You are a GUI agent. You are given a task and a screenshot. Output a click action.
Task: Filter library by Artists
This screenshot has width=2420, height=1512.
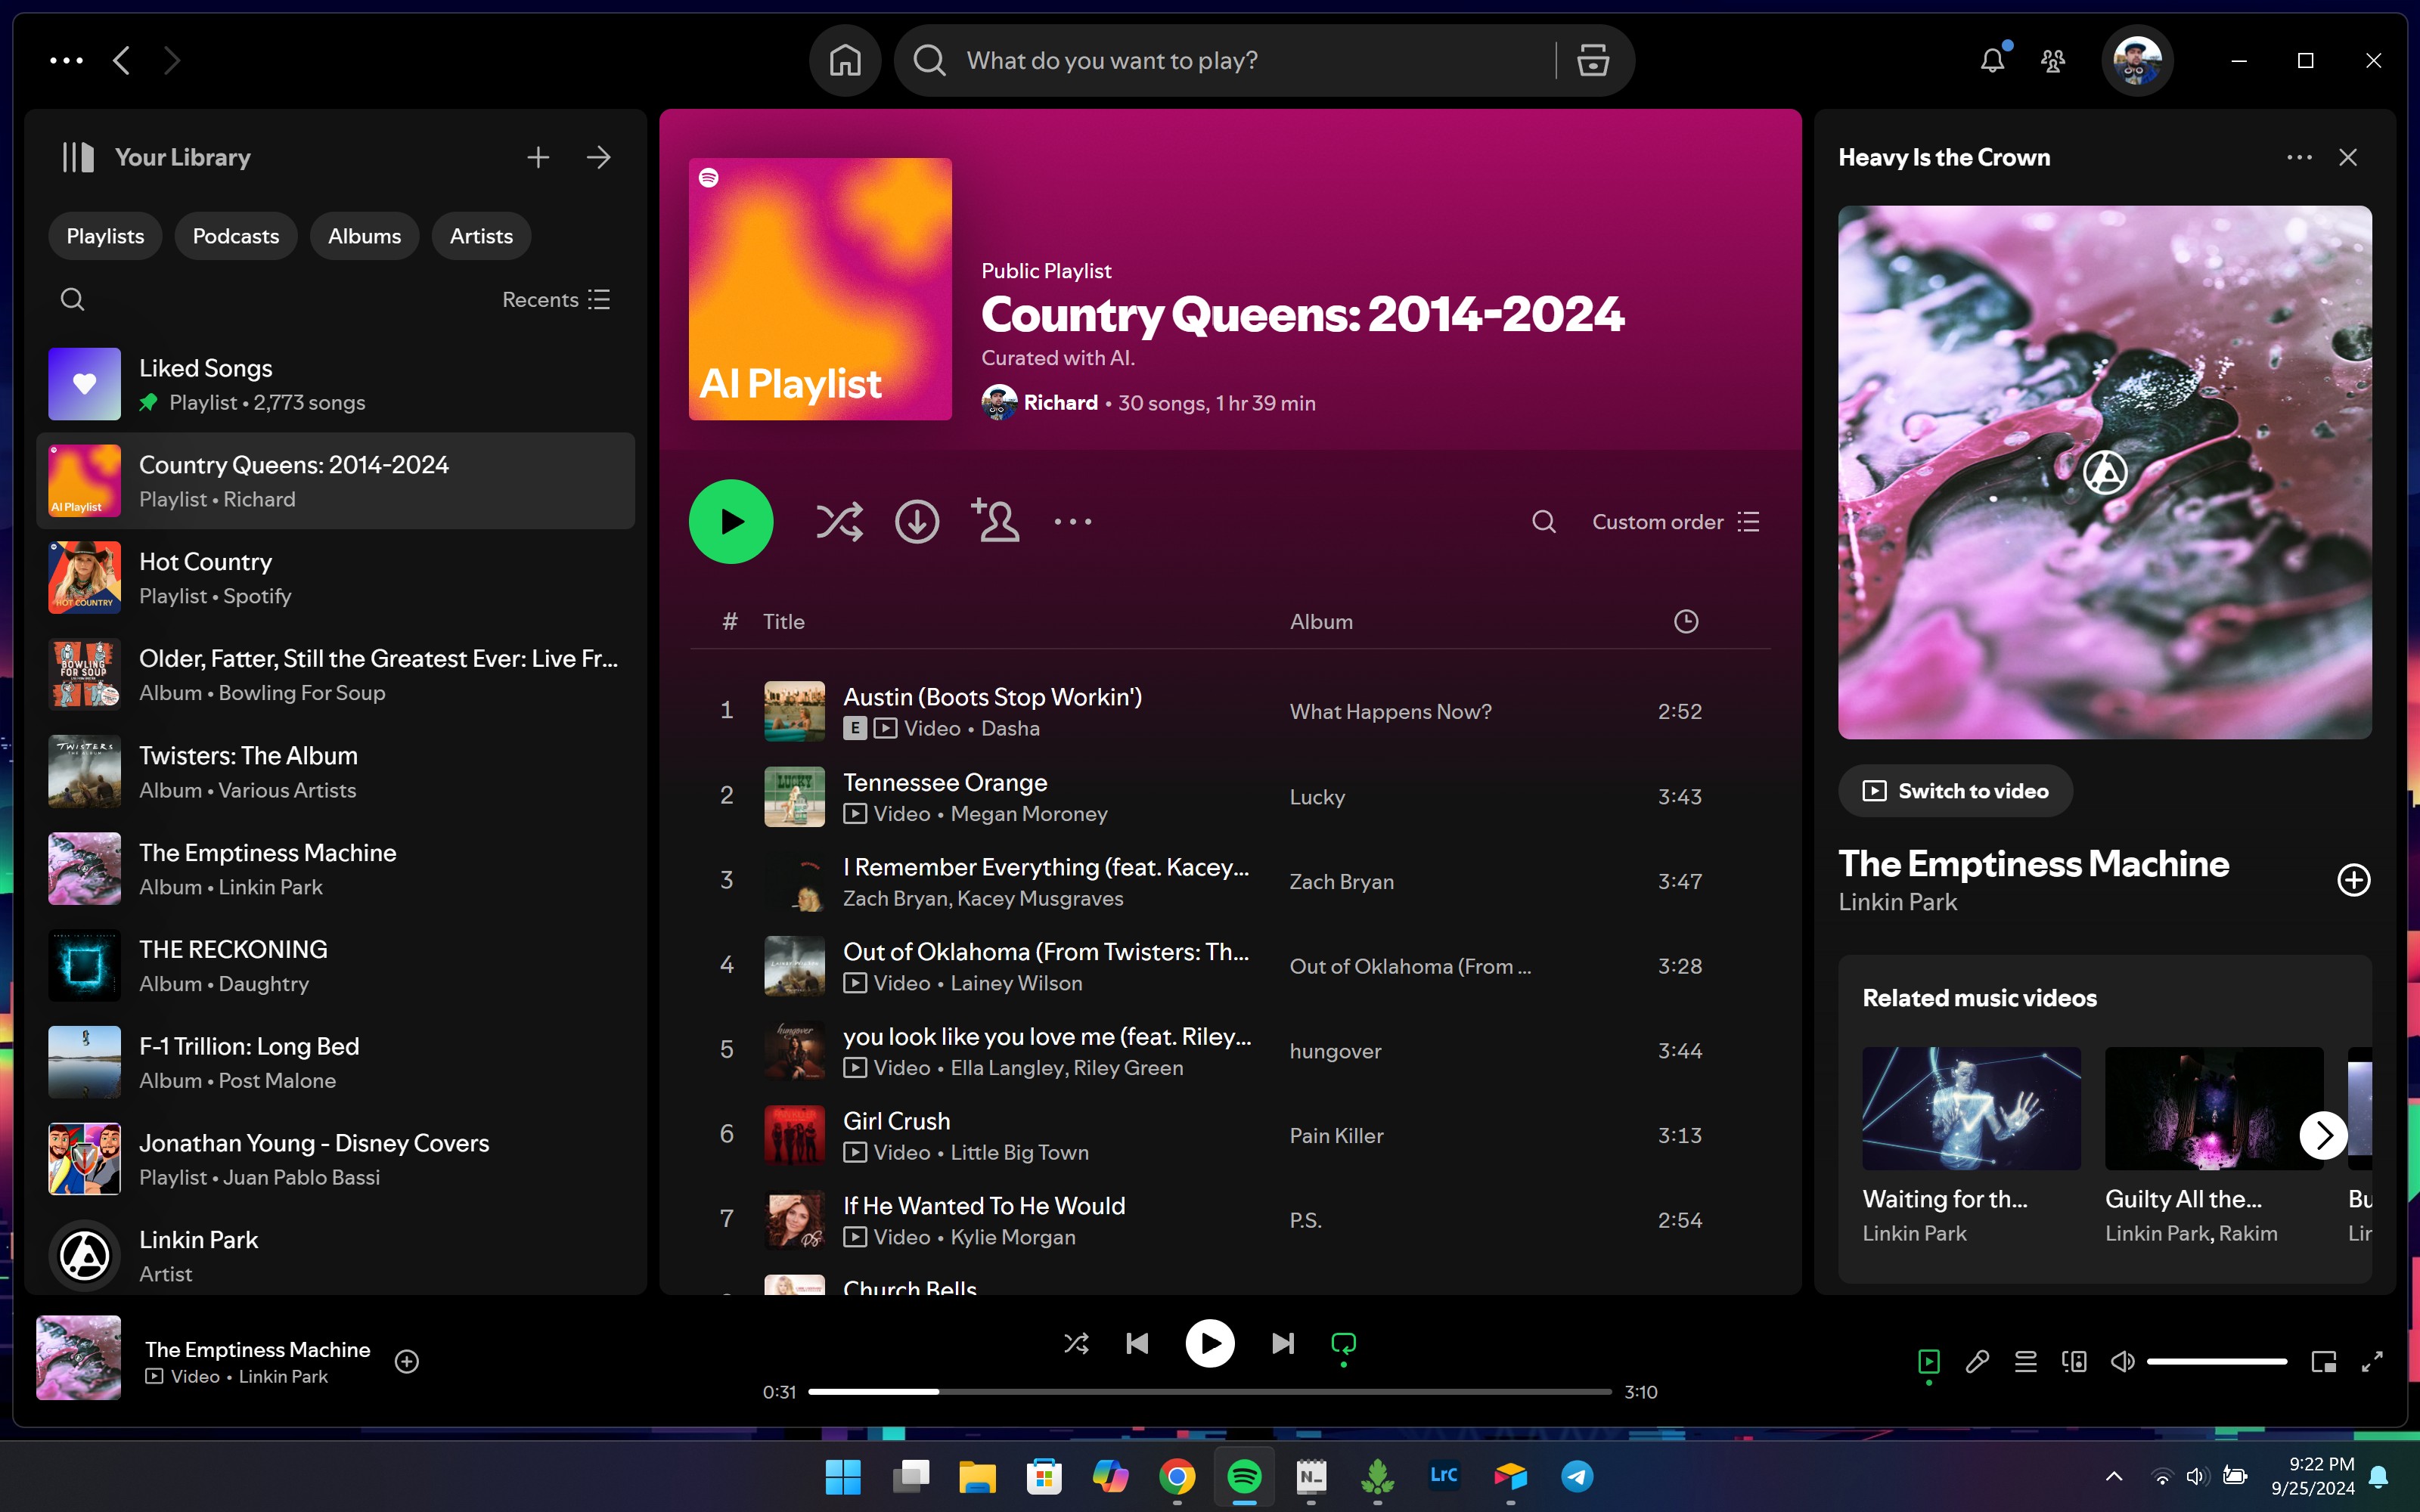pyautogui.click(x=481, y=236)
